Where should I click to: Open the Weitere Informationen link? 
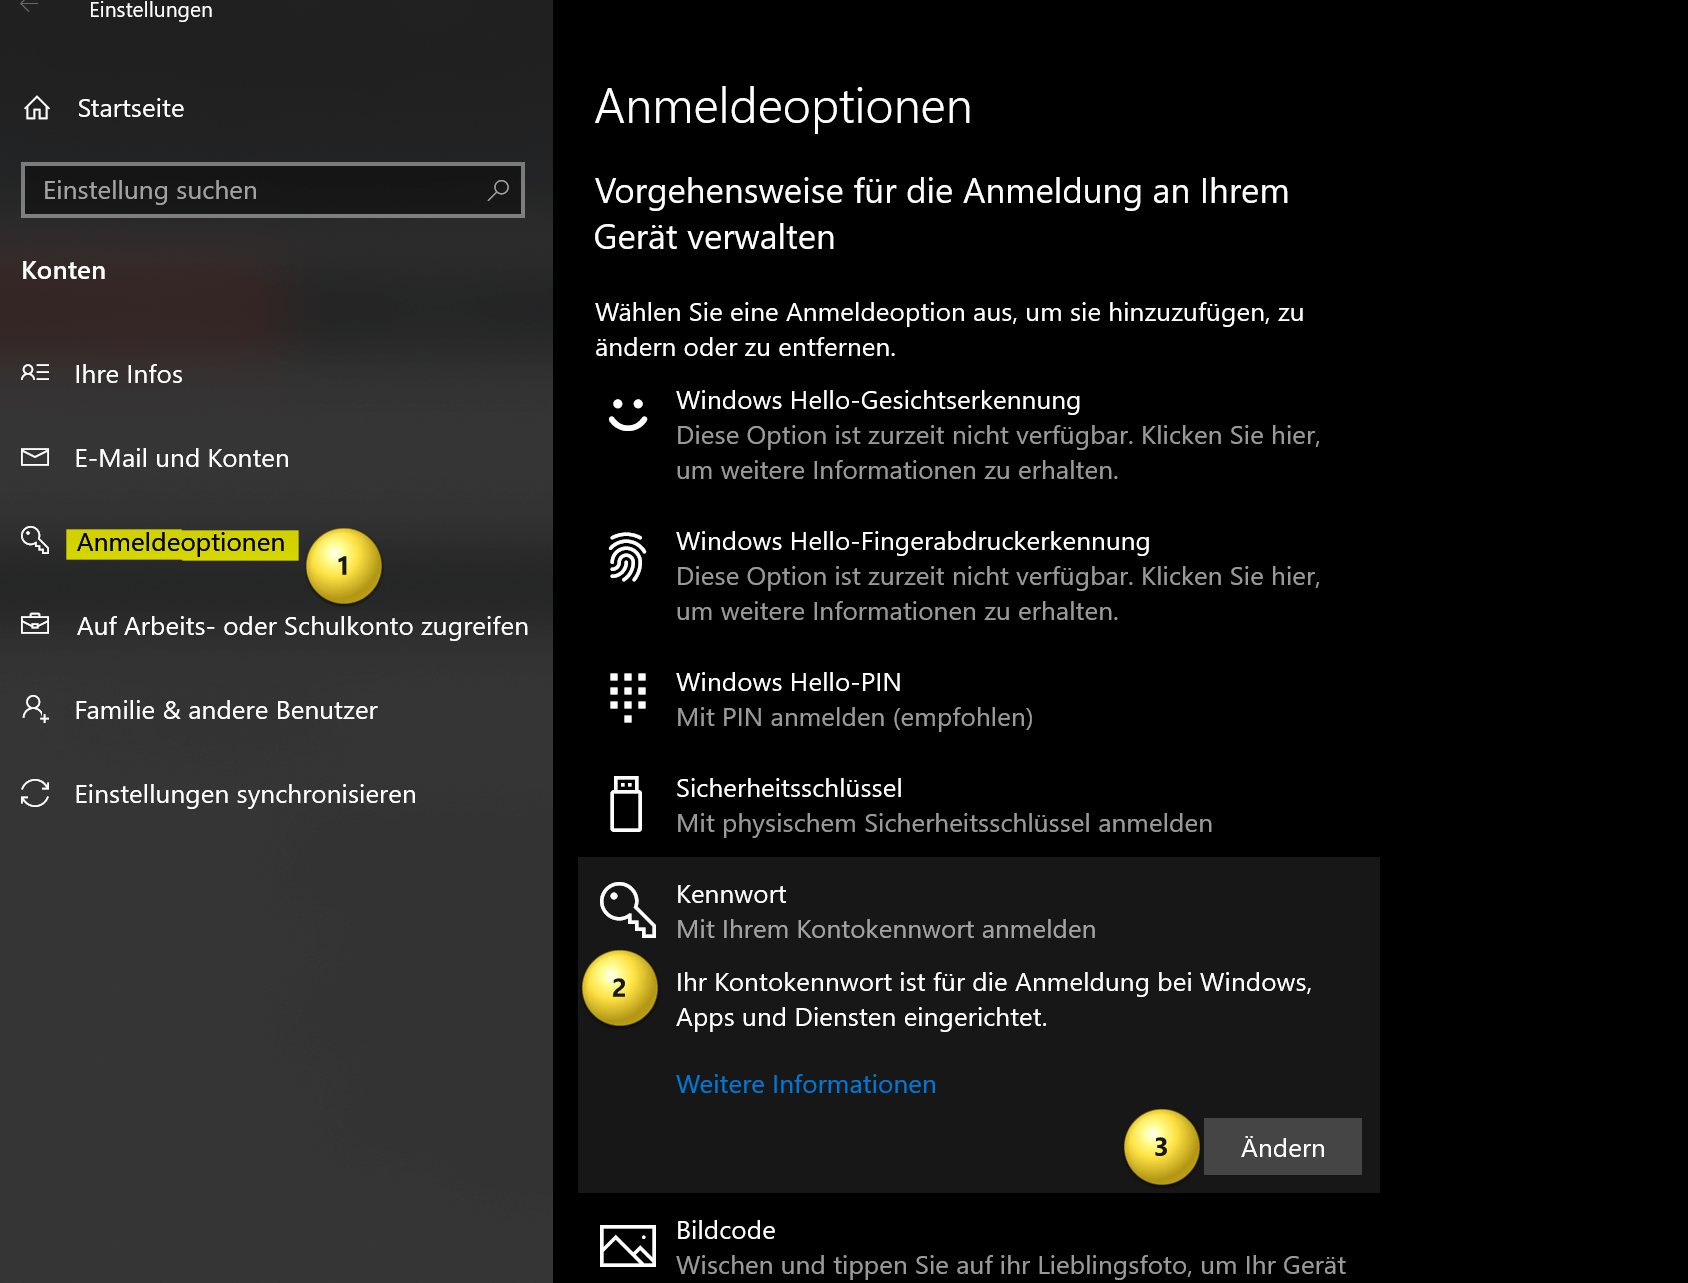coord(806,1084)
